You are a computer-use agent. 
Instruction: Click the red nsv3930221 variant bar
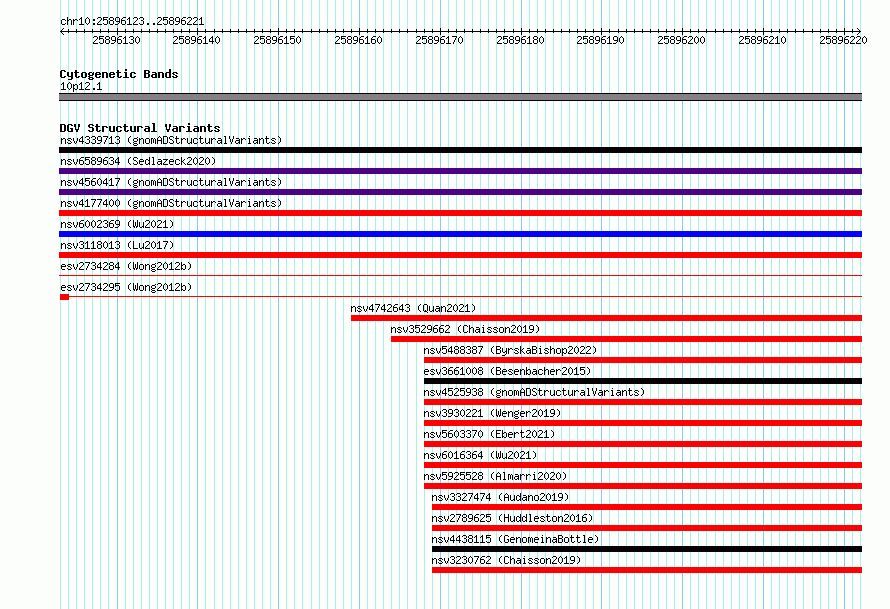click(x=643, y=423)
